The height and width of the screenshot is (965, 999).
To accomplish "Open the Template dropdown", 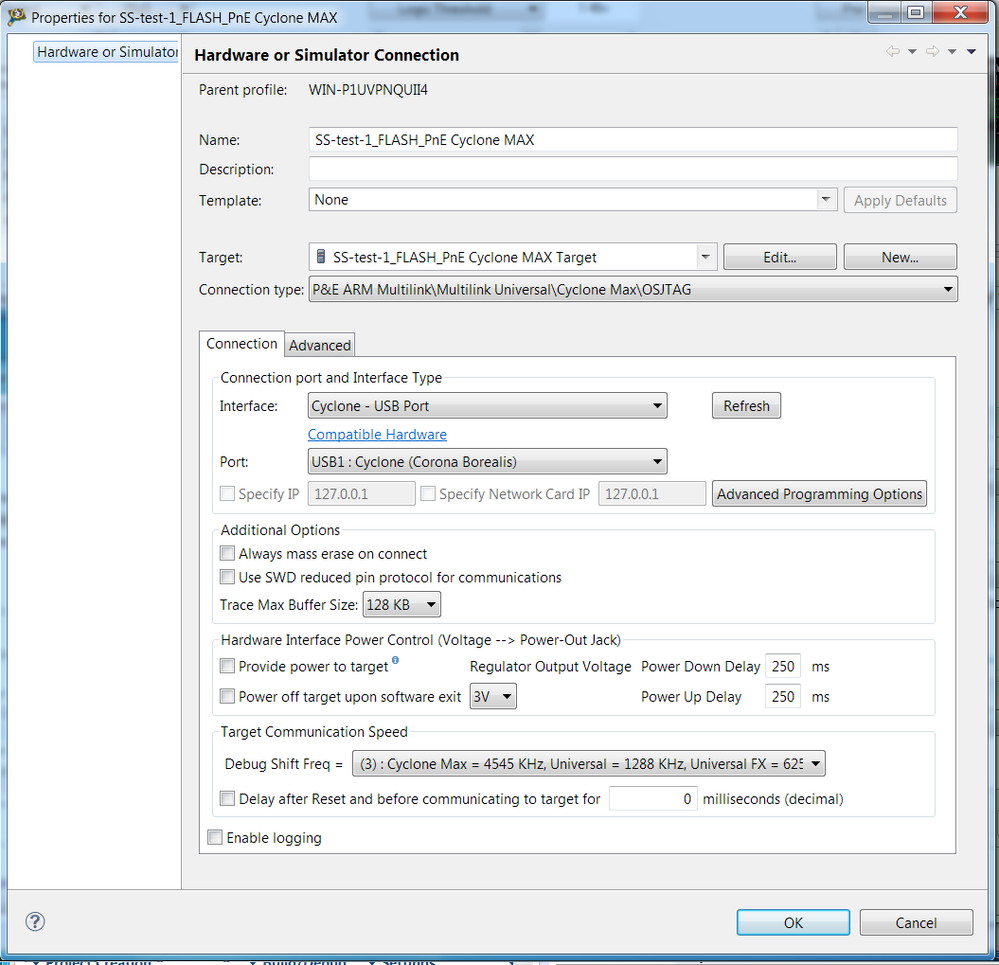I will click(573, 199).
